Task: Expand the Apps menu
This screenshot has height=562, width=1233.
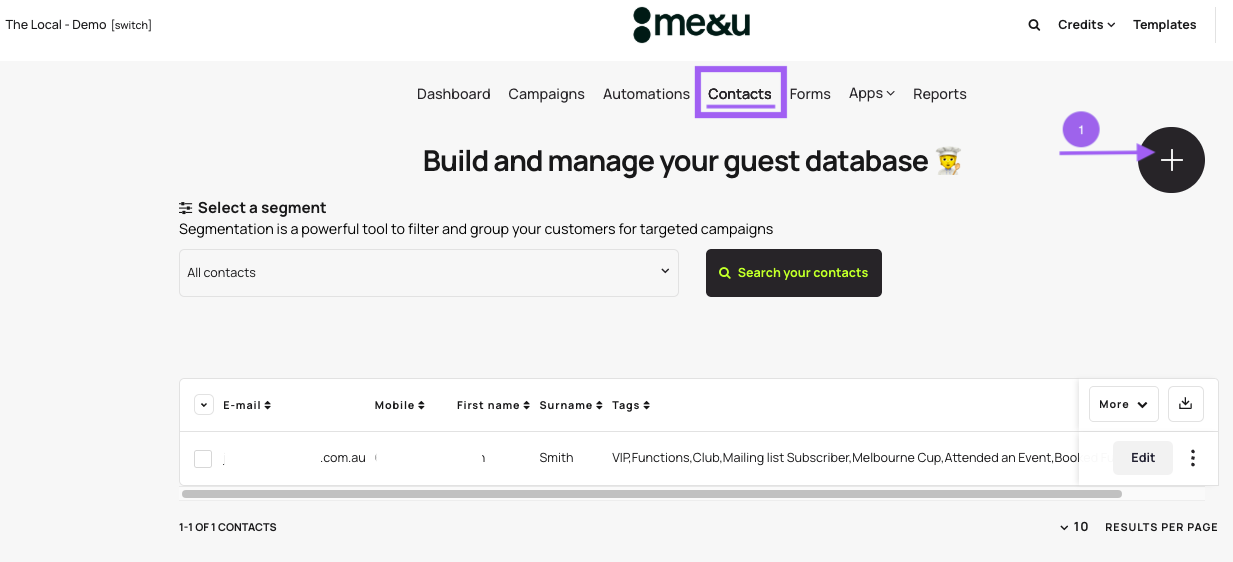Action: (871, 93)
